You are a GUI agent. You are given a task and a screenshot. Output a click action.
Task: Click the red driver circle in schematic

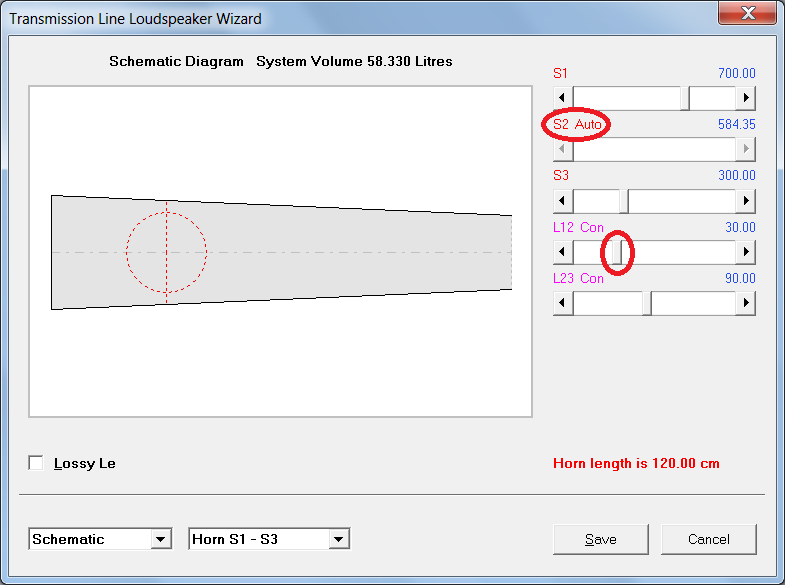(166, 252)
